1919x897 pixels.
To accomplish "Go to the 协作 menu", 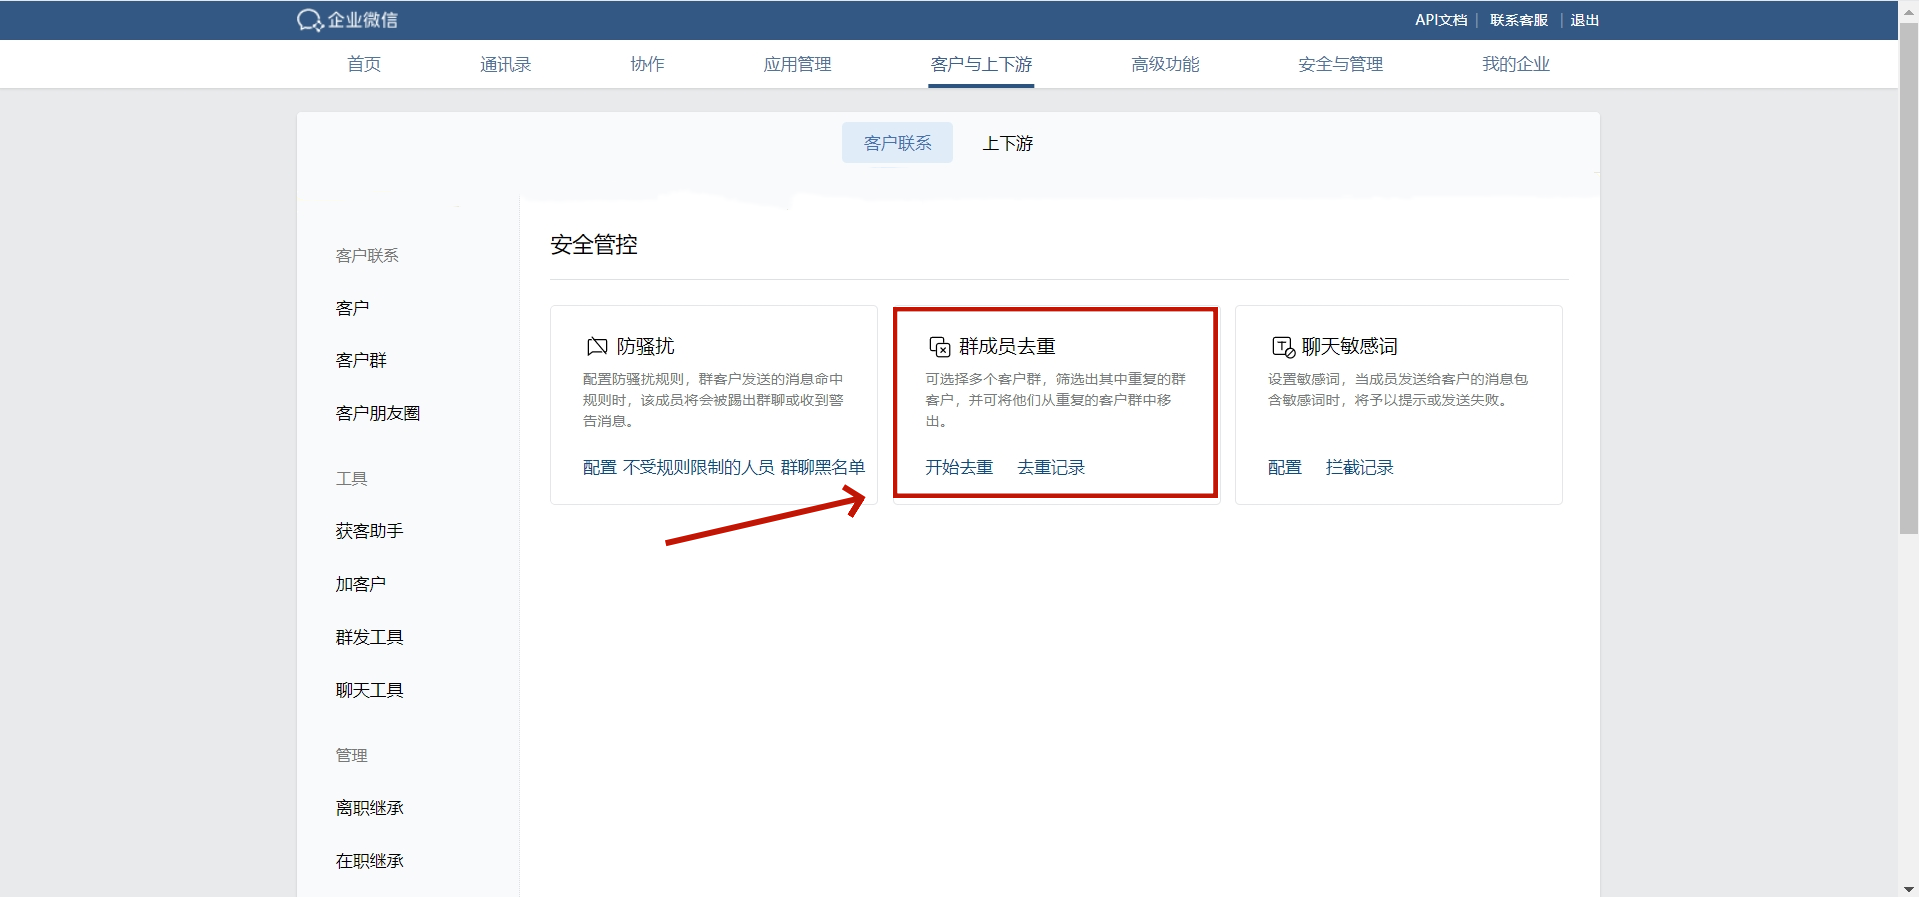I will pos(647,64).
